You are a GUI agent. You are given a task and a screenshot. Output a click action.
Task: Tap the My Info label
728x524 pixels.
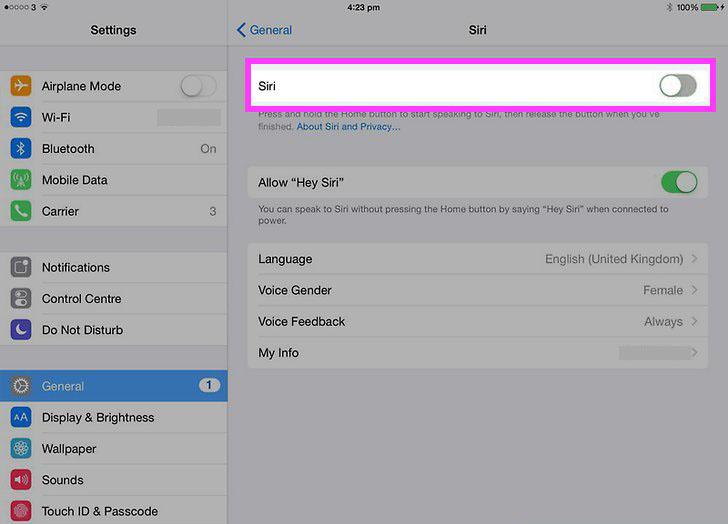[x=278, y=353]
